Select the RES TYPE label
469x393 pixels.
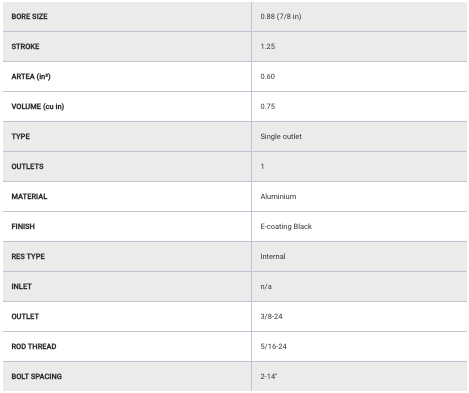(28, 256)
